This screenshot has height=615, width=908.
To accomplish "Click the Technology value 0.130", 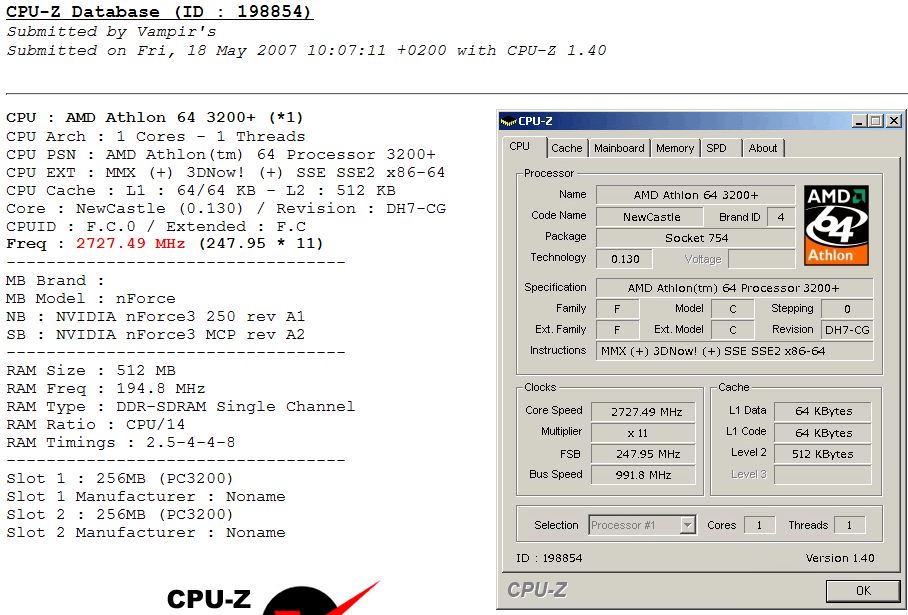I will [x=625, y=259].
